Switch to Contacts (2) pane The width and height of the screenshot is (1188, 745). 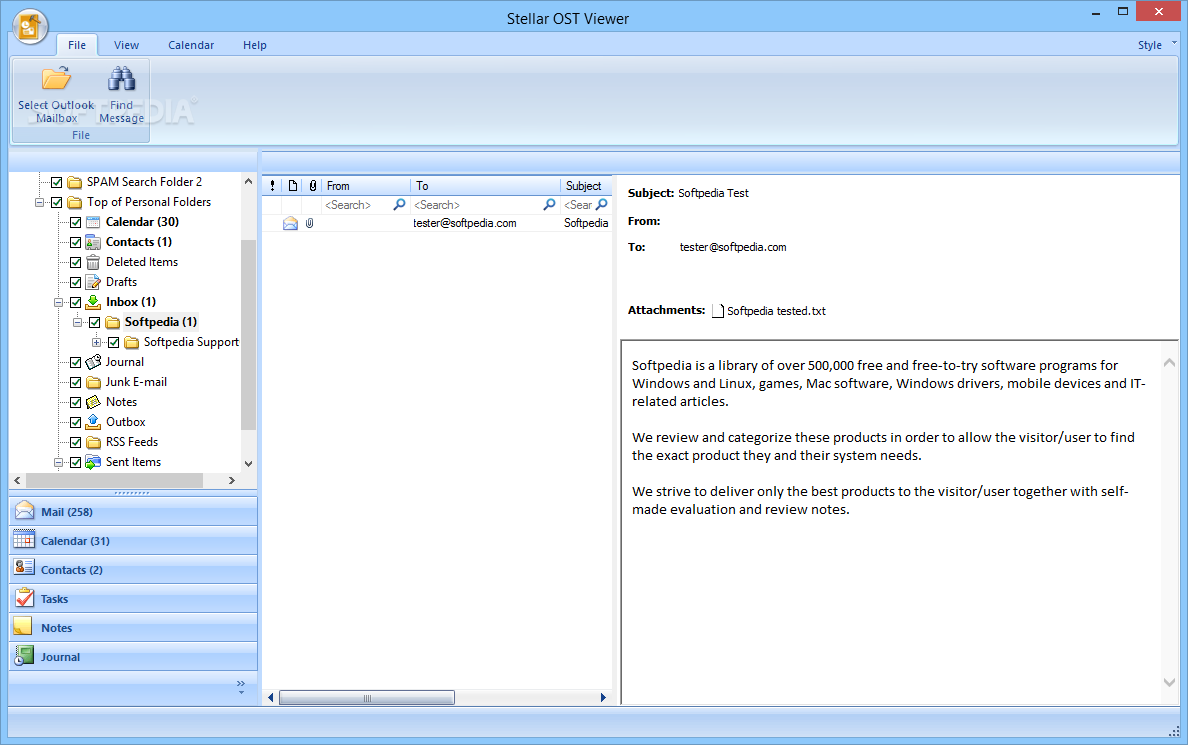tap(133, 569)
